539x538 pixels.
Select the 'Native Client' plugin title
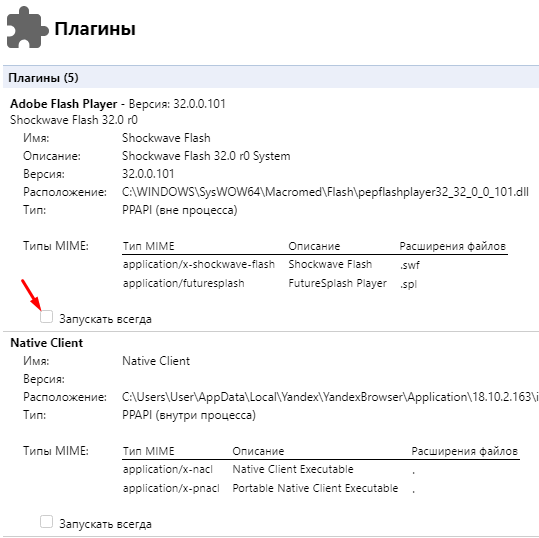click(x=47, y=343)
